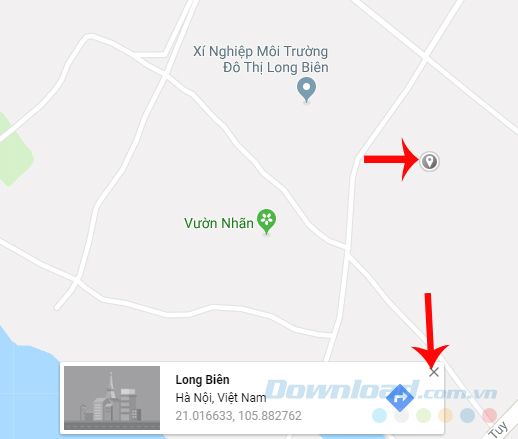Click the orange watermark dot
This screenshot has height=439, width=518.
coord(445,415)
